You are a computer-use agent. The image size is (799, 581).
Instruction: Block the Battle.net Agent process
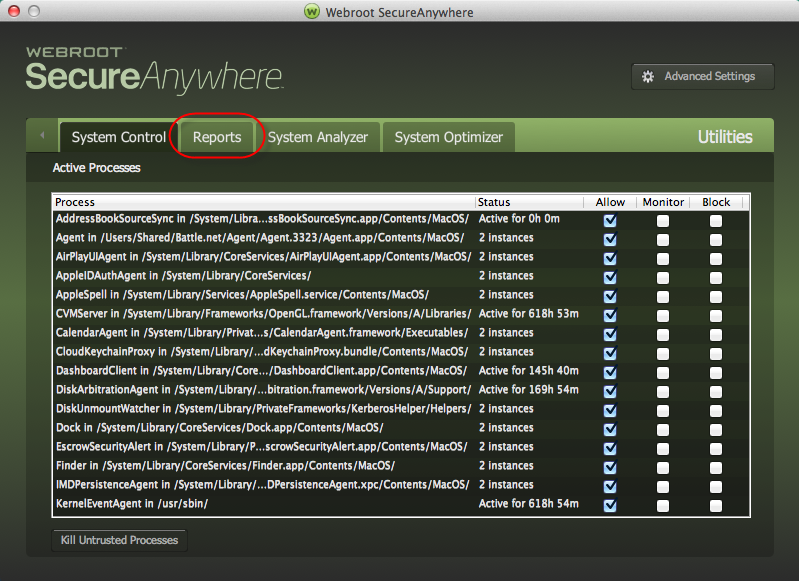[716, 240]
